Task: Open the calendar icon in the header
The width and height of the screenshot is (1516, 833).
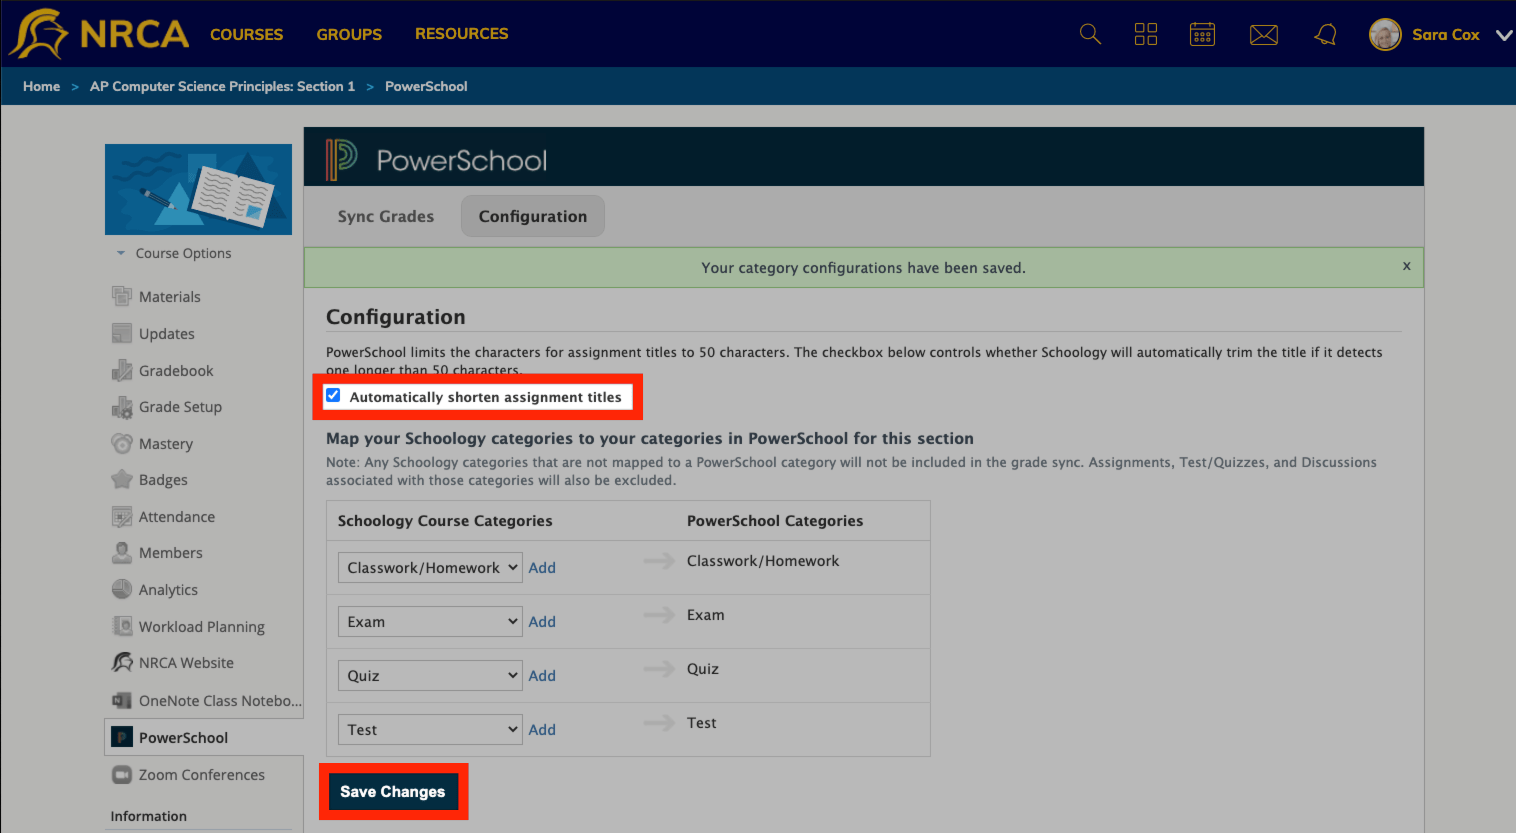Action: (x=1202, y=34)
